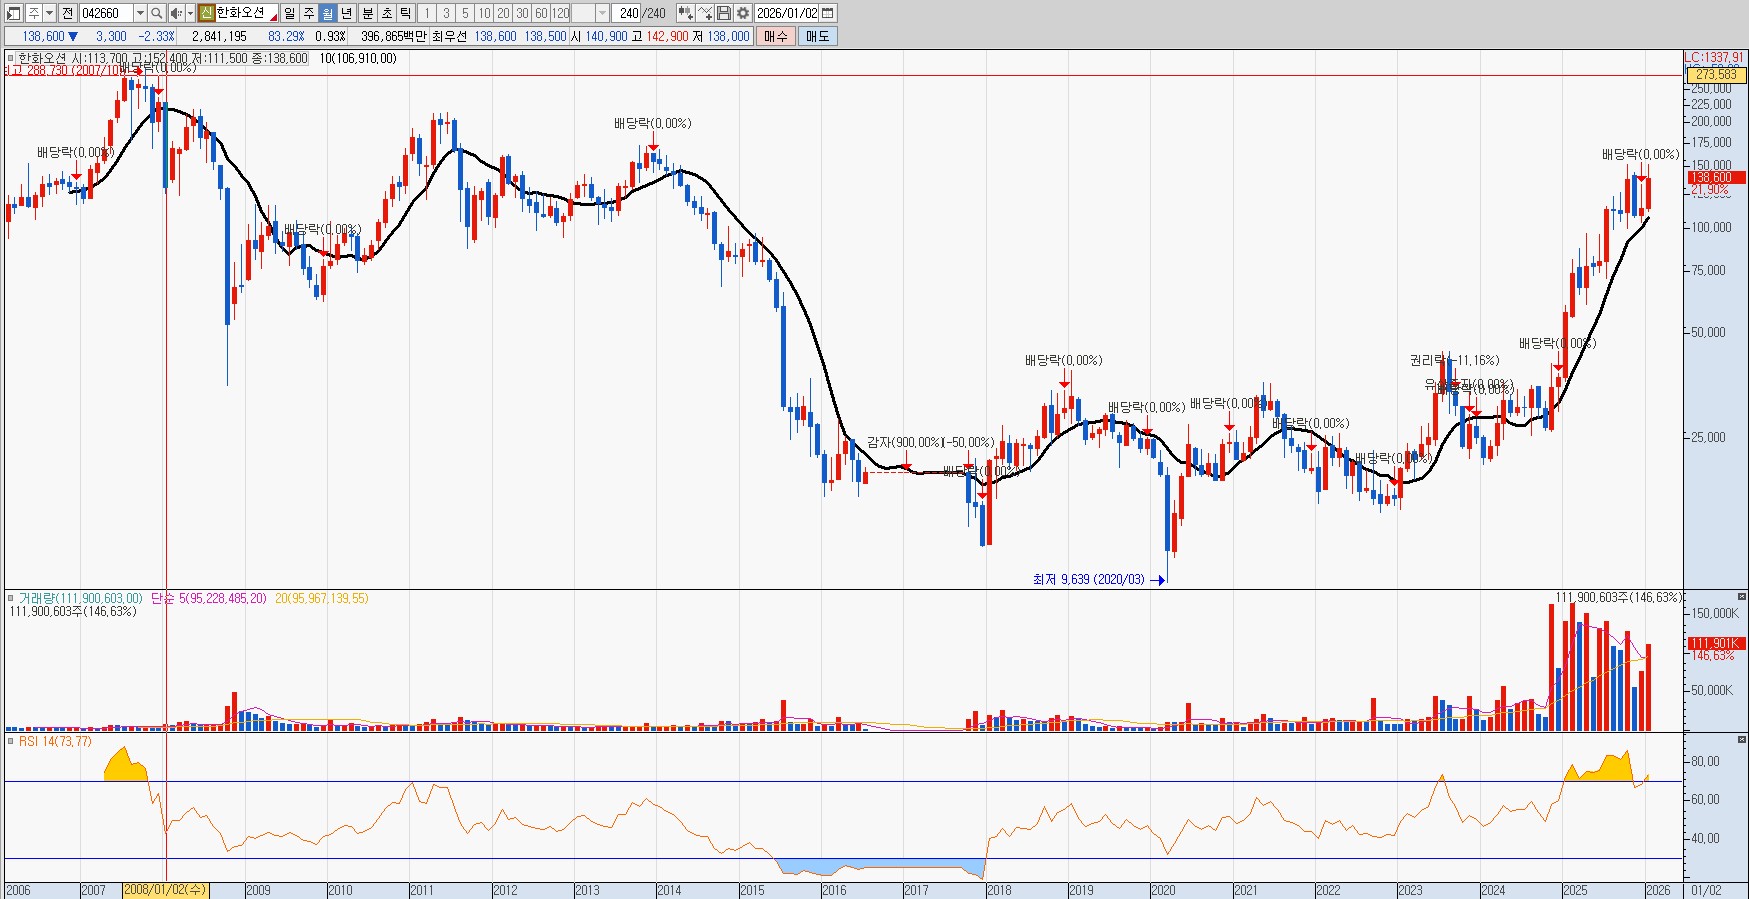Click the highlighted 2008/01/02(수) date marker
The height and width of the screenshot is (899, 1749).
(166, 890)
